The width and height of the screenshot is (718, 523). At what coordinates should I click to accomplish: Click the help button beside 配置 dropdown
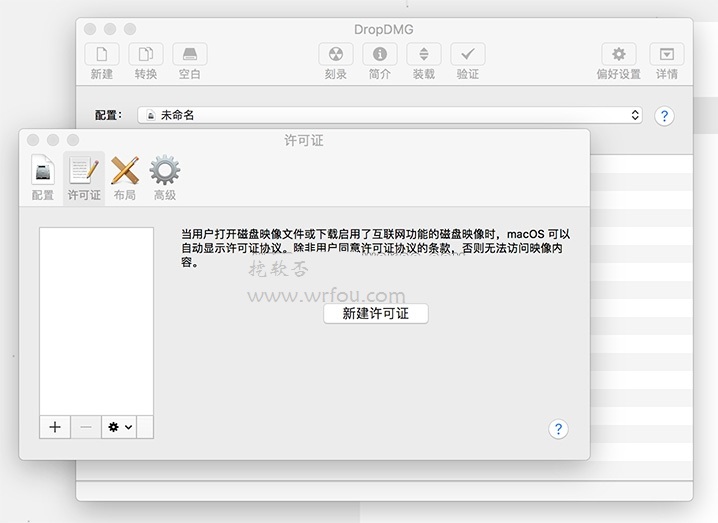tap(664, 116)
